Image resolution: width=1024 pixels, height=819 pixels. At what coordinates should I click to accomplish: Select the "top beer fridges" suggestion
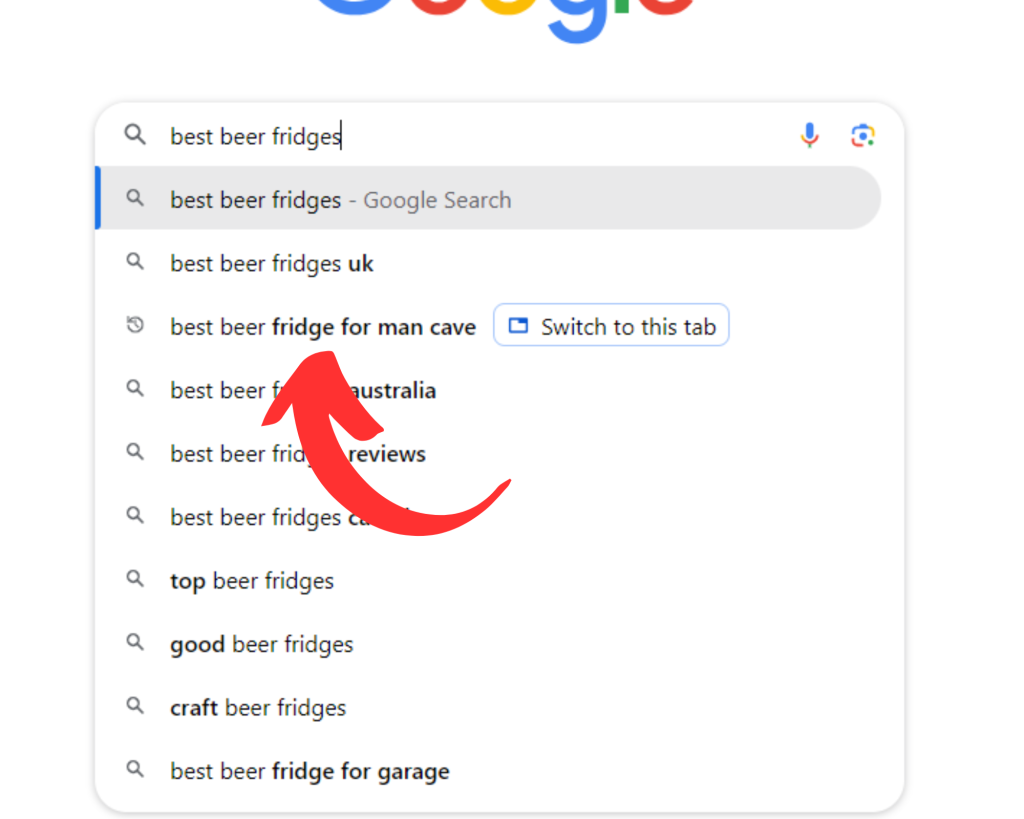point(252,581)
